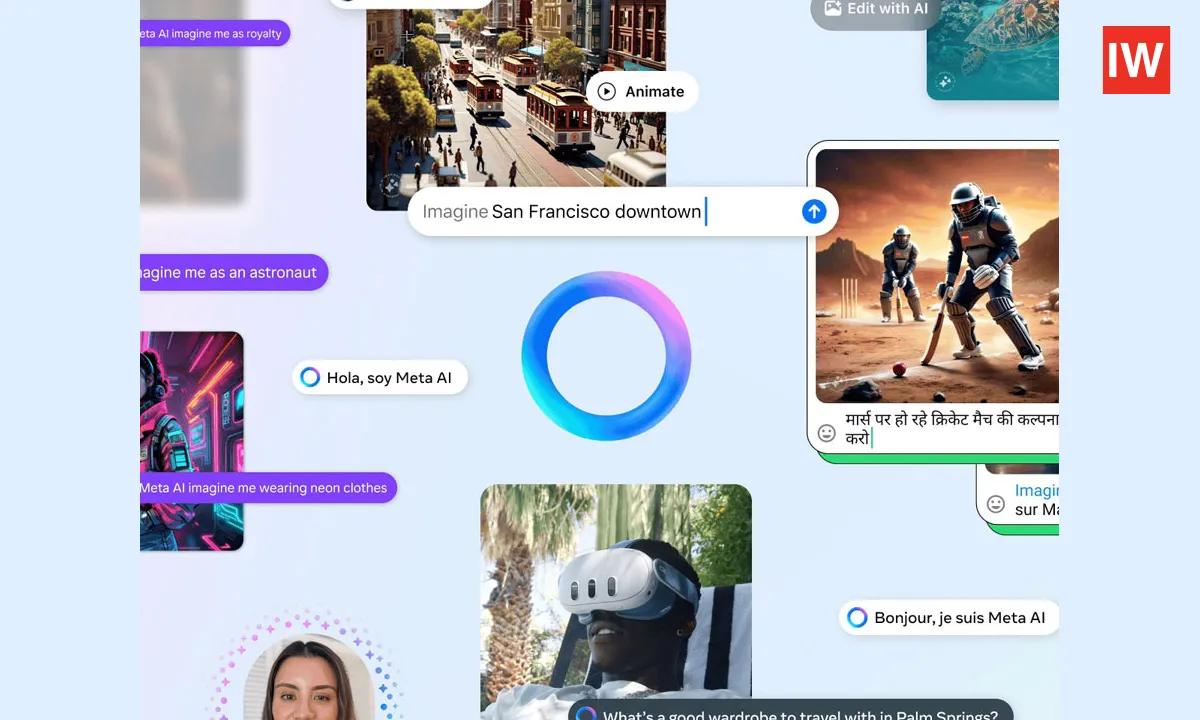Click the woman's circular profile photo
Viewport: 1200px width, 720px height.
pyautogui.click(x=308, y=680)
